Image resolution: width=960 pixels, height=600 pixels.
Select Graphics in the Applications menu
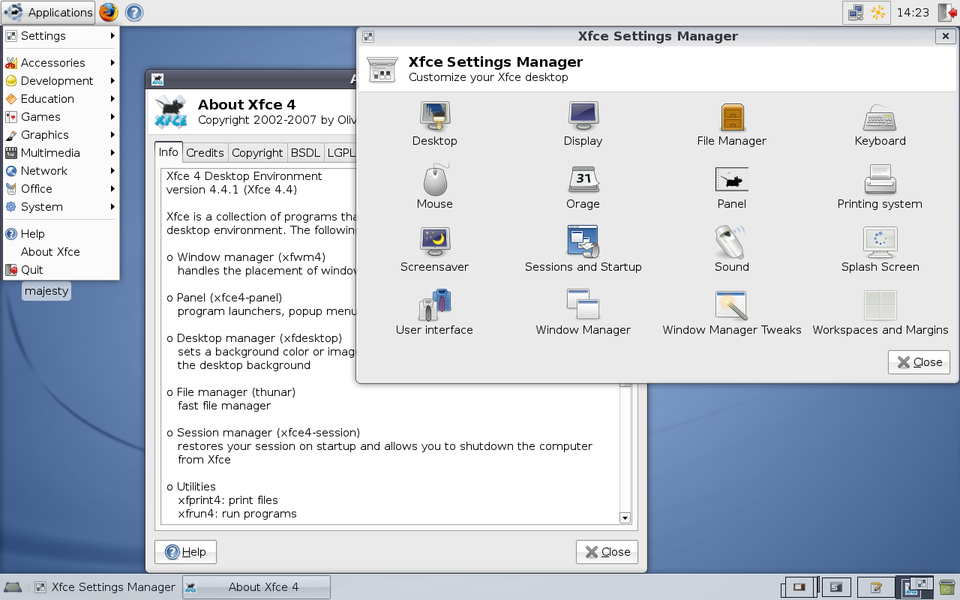pos(61,135)
